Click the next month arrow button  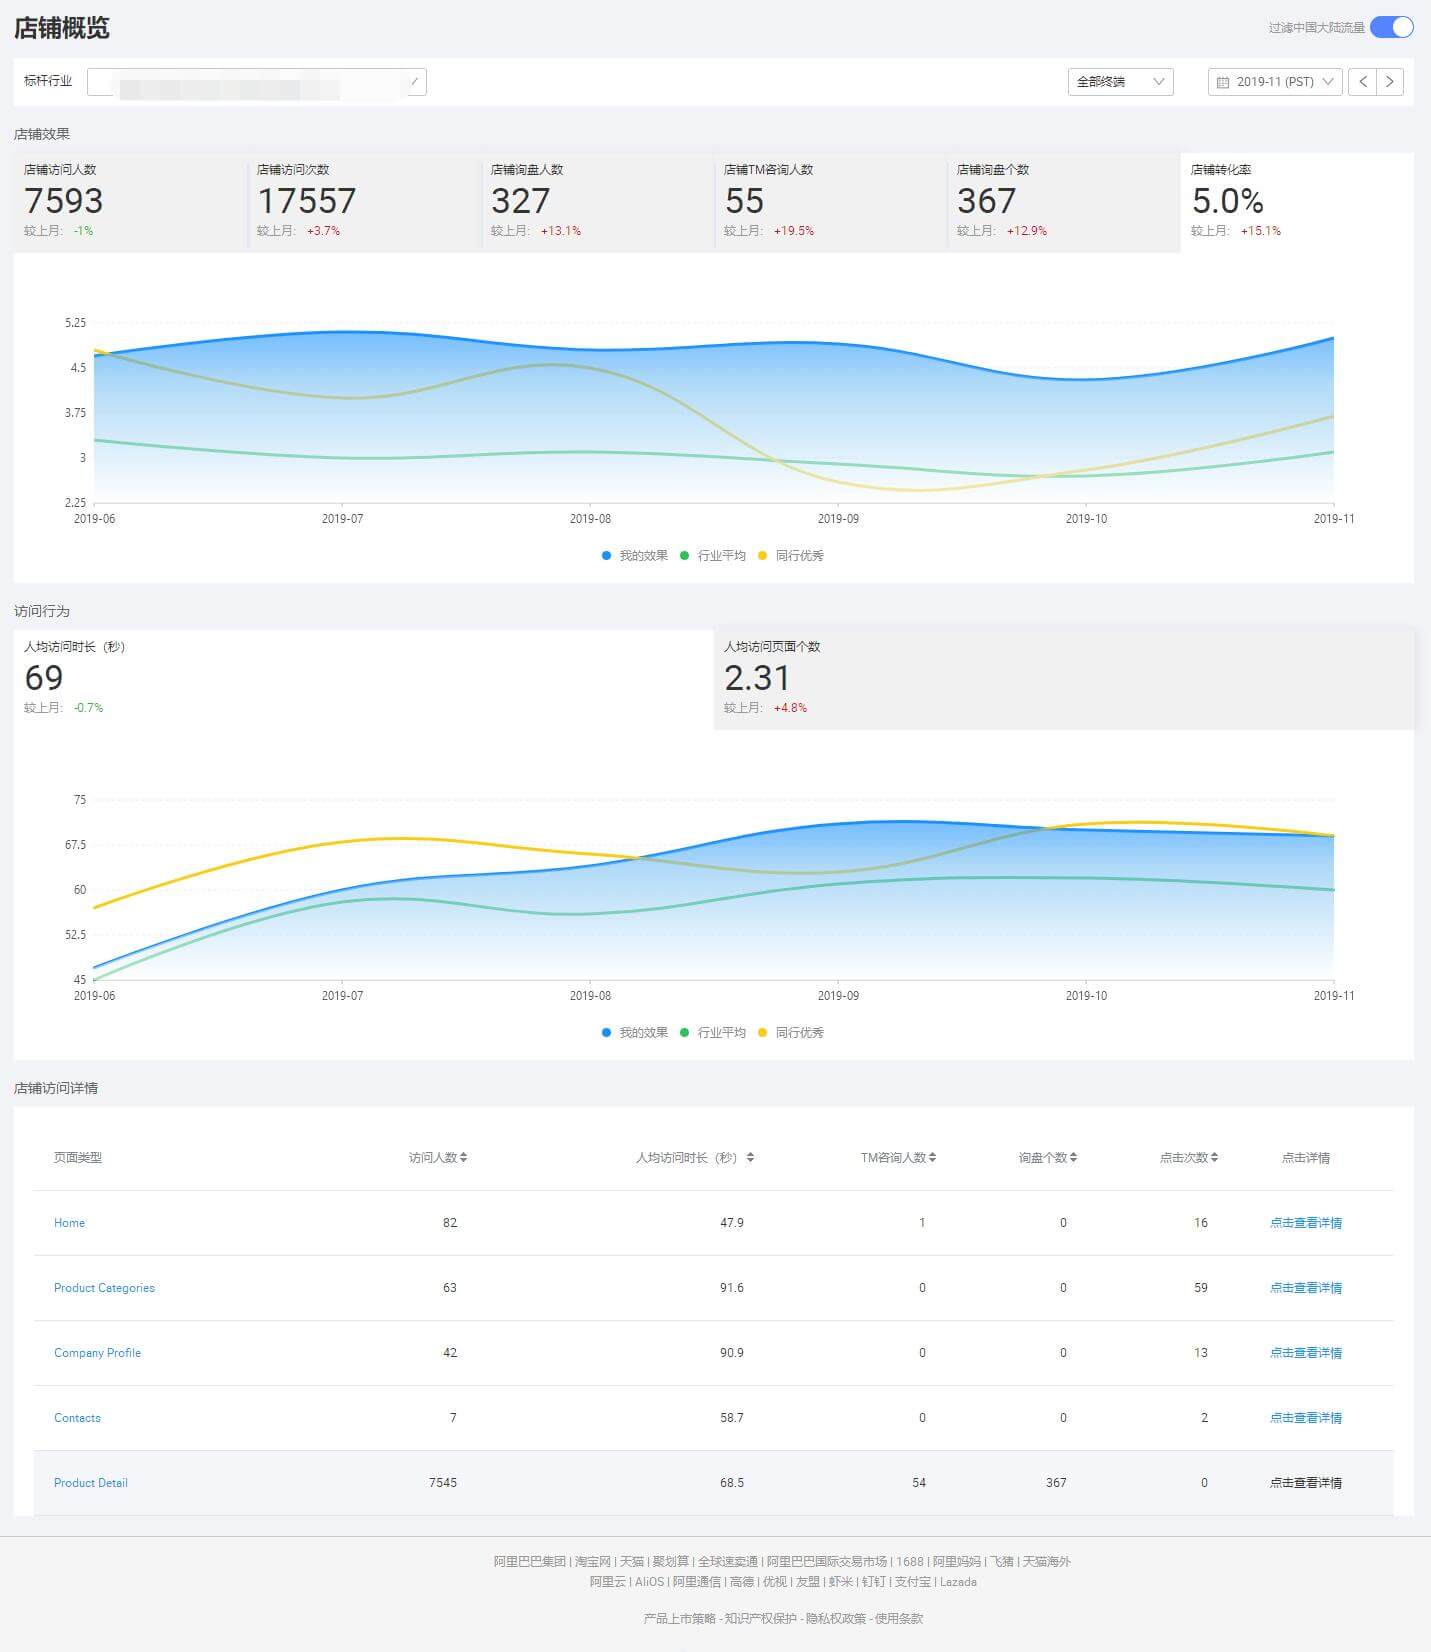pos(1390,82)
